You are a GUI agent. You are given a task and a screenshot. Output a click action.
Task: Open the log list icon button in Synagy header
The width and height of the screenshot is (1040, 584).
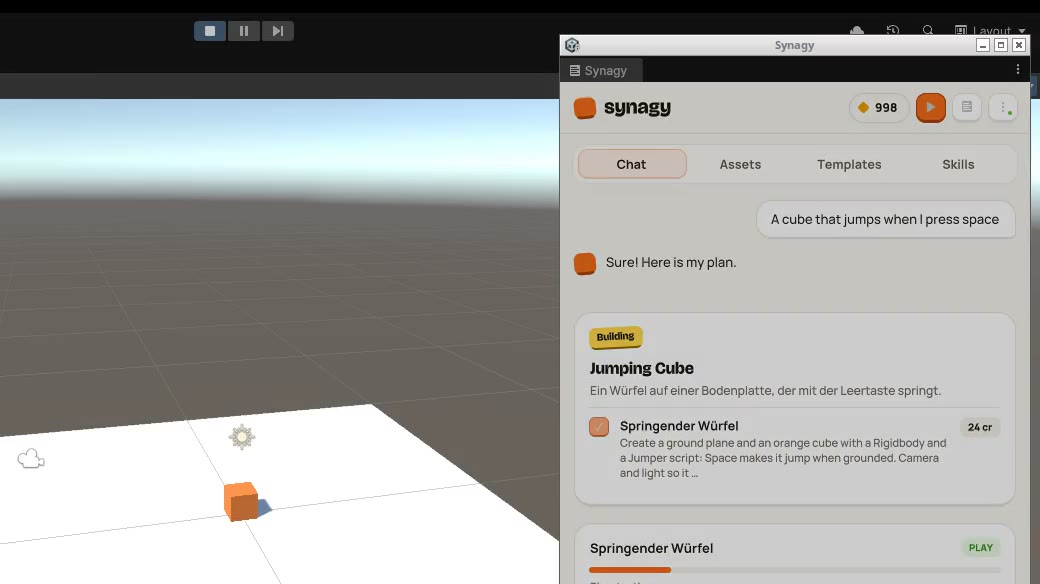click(x=966, y=107)
